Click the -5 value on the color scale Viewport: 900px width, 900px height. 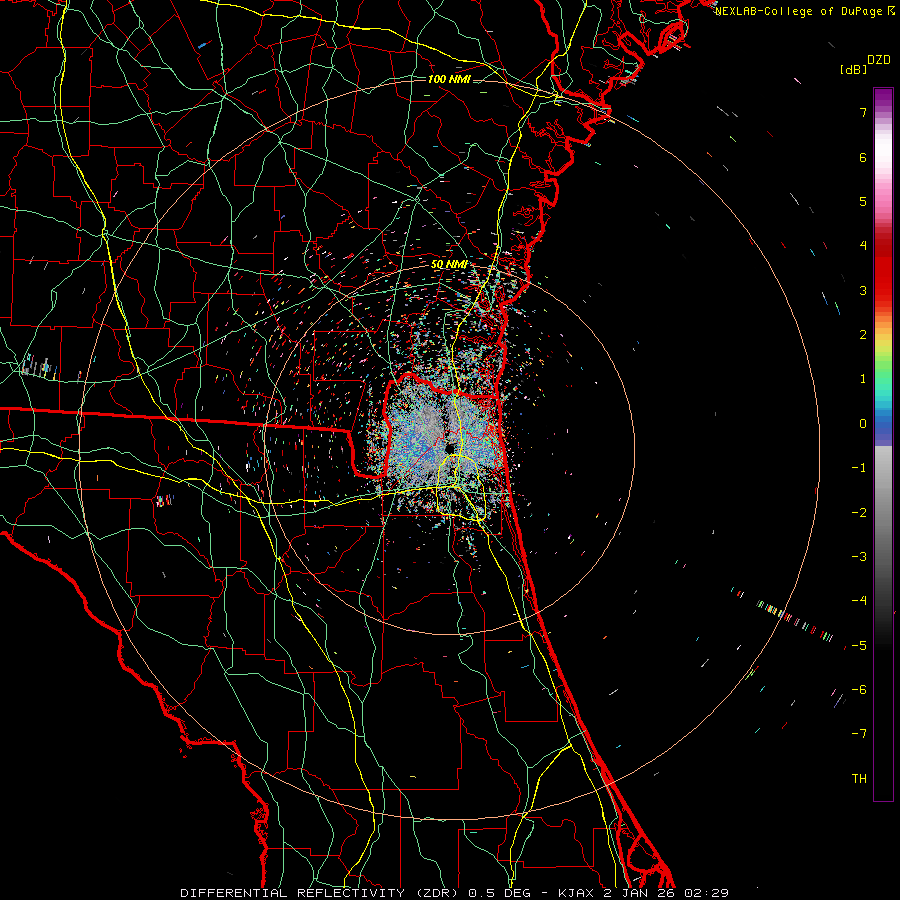859,646
